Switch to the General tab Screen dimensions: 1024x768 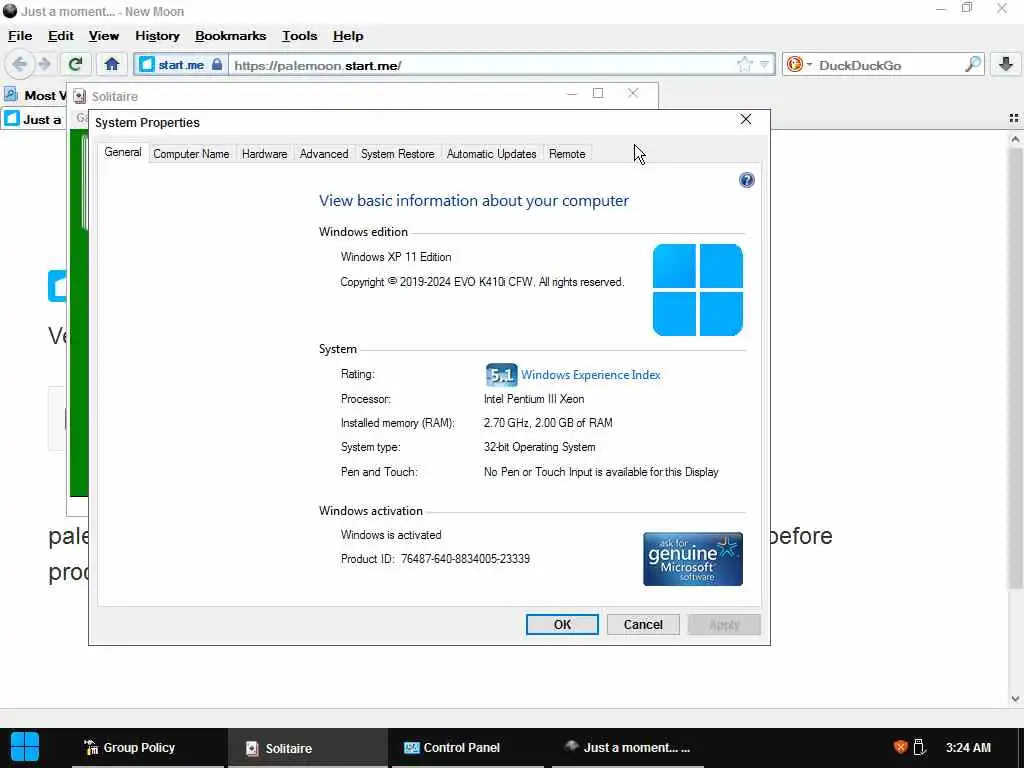click(x=123, y=152)
